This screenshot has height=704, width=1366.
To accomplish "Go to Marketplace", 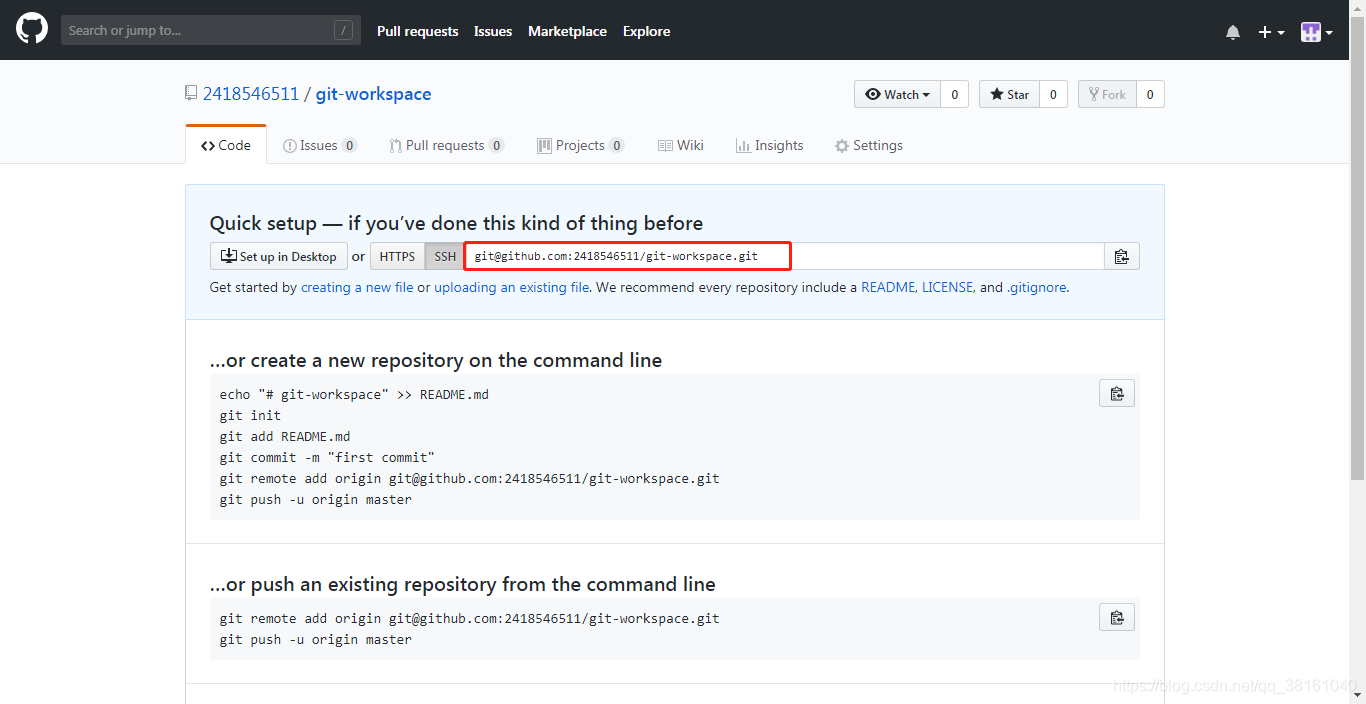I will (x=567, y=31).
